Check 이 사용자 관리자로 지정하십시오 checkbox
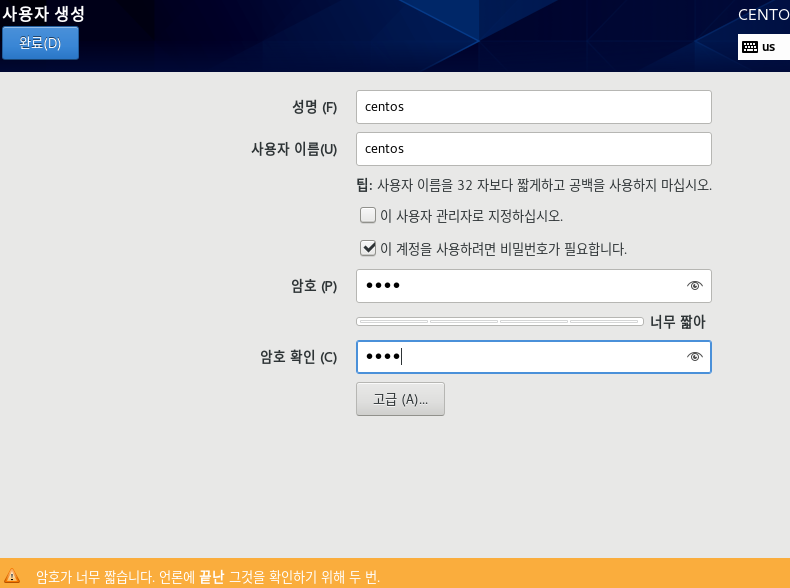 tap(368, 215)
